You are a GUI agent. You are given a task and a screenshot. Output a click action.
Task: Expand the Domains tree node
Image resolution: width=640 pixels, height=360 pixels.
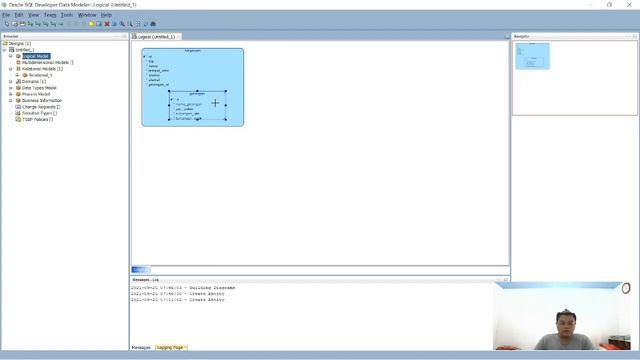coord(11,81)
